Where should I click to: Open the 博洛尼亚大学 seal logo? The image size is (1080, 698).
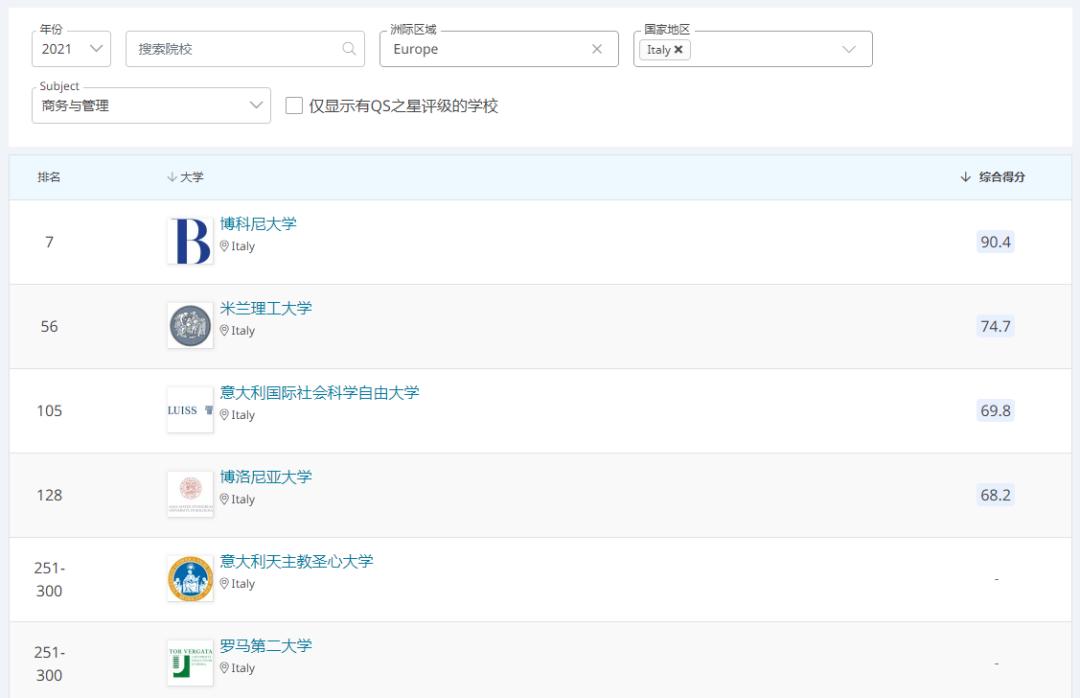pos(191,494)
